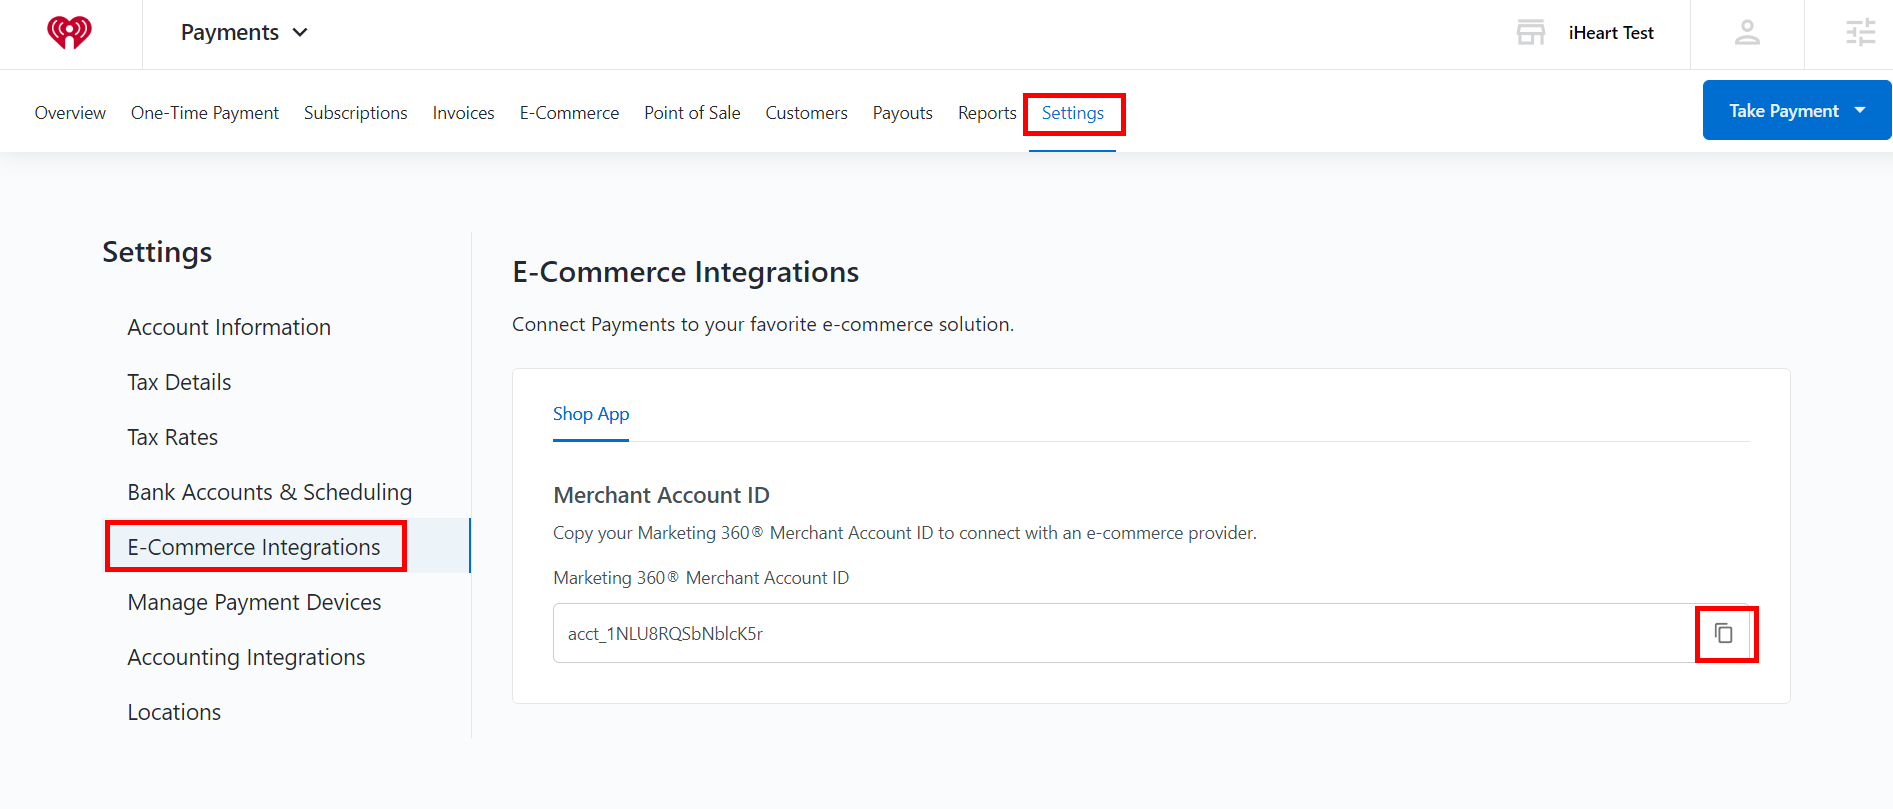
Task: Click the Take Payment button
Action: (x=1796, y=110)
